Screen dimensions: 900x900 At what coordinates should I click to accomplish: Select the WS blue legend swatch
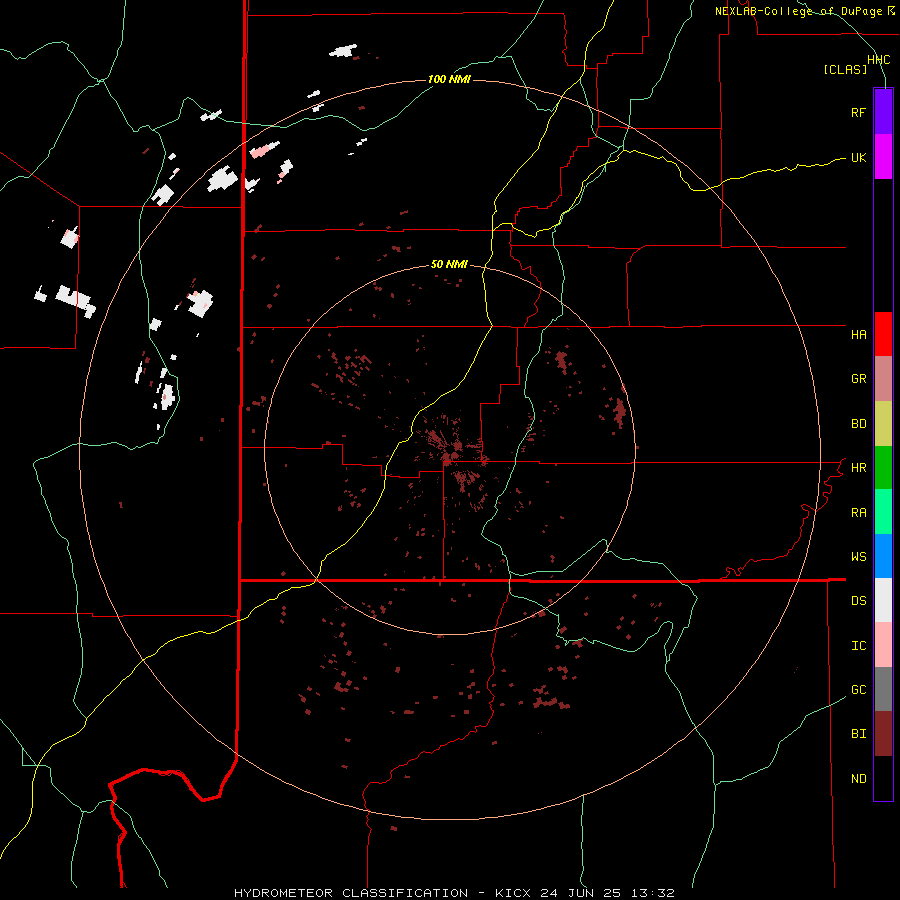click(883, 556)
